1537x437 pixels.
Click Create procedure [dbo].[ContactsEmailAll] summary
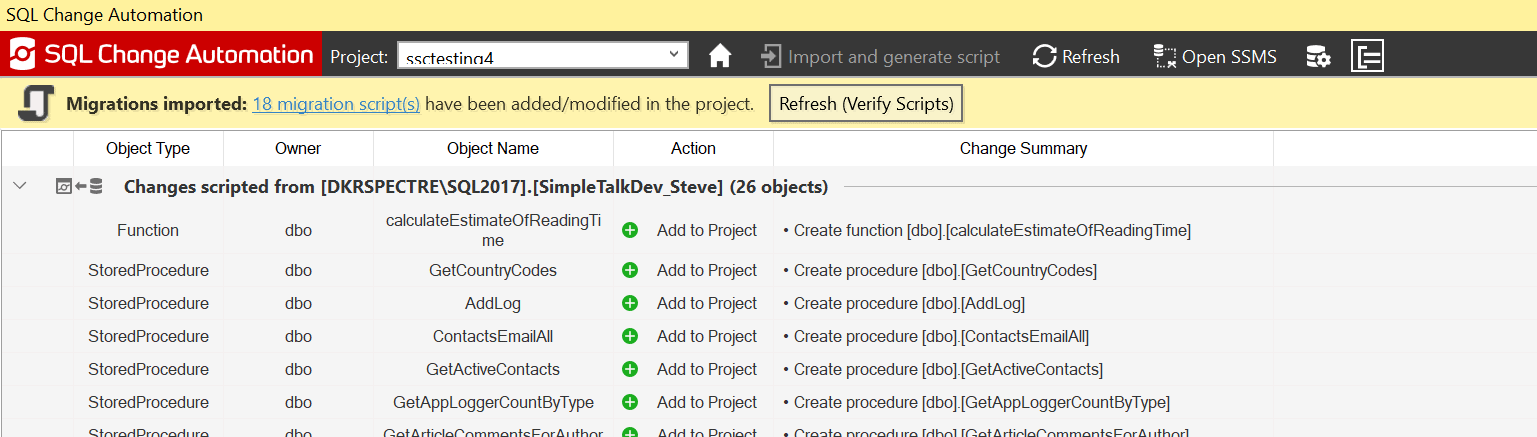point(936,336)
